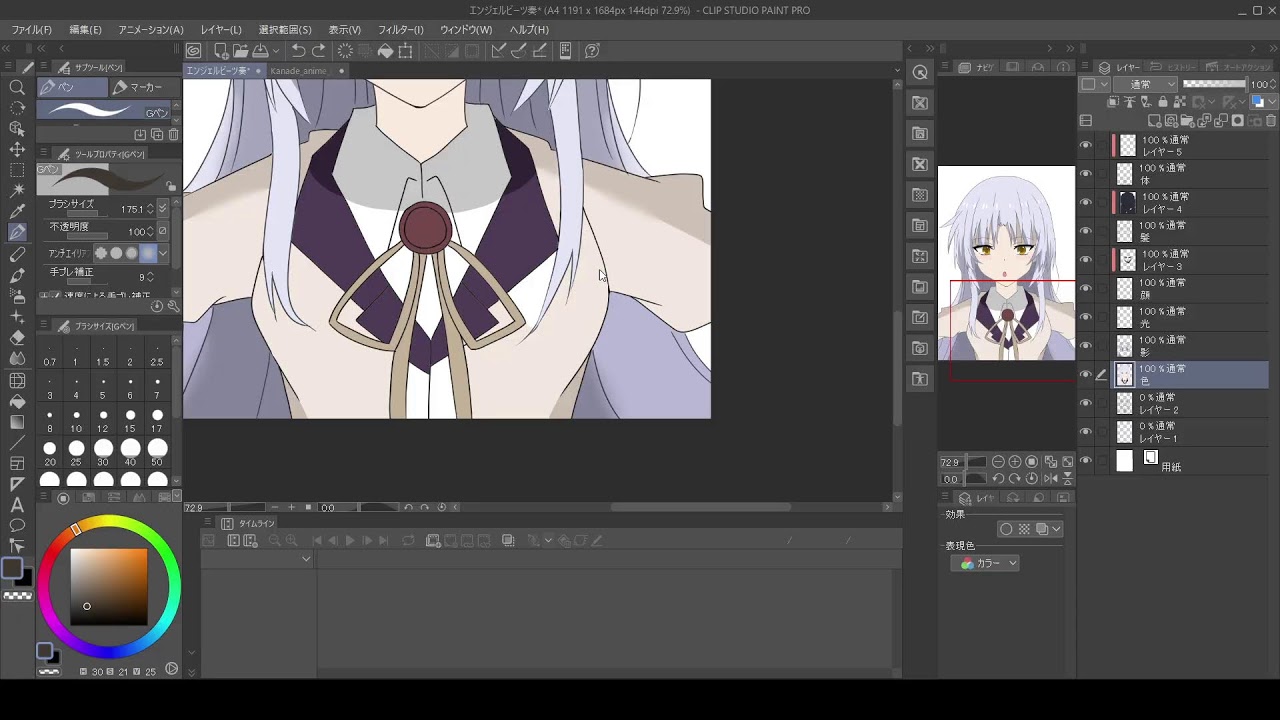Delete the sub tool with the trash icon
1280x720 pixels.
174,134
